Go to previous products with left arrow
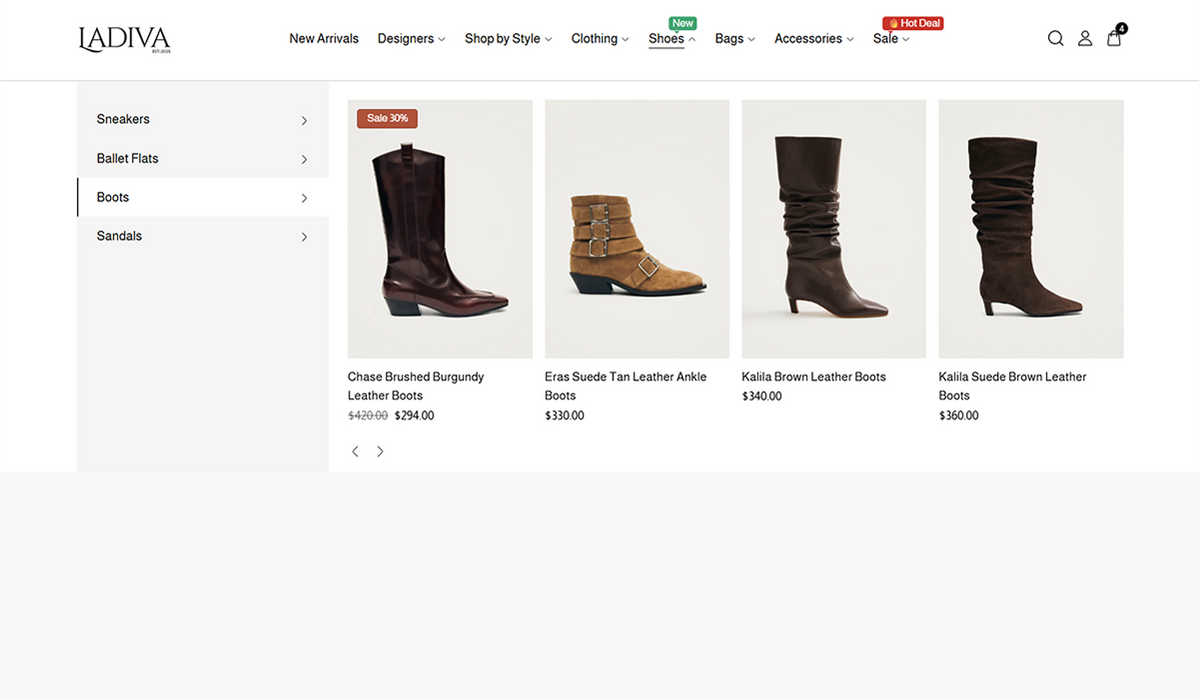 click(x=355, y=452)
